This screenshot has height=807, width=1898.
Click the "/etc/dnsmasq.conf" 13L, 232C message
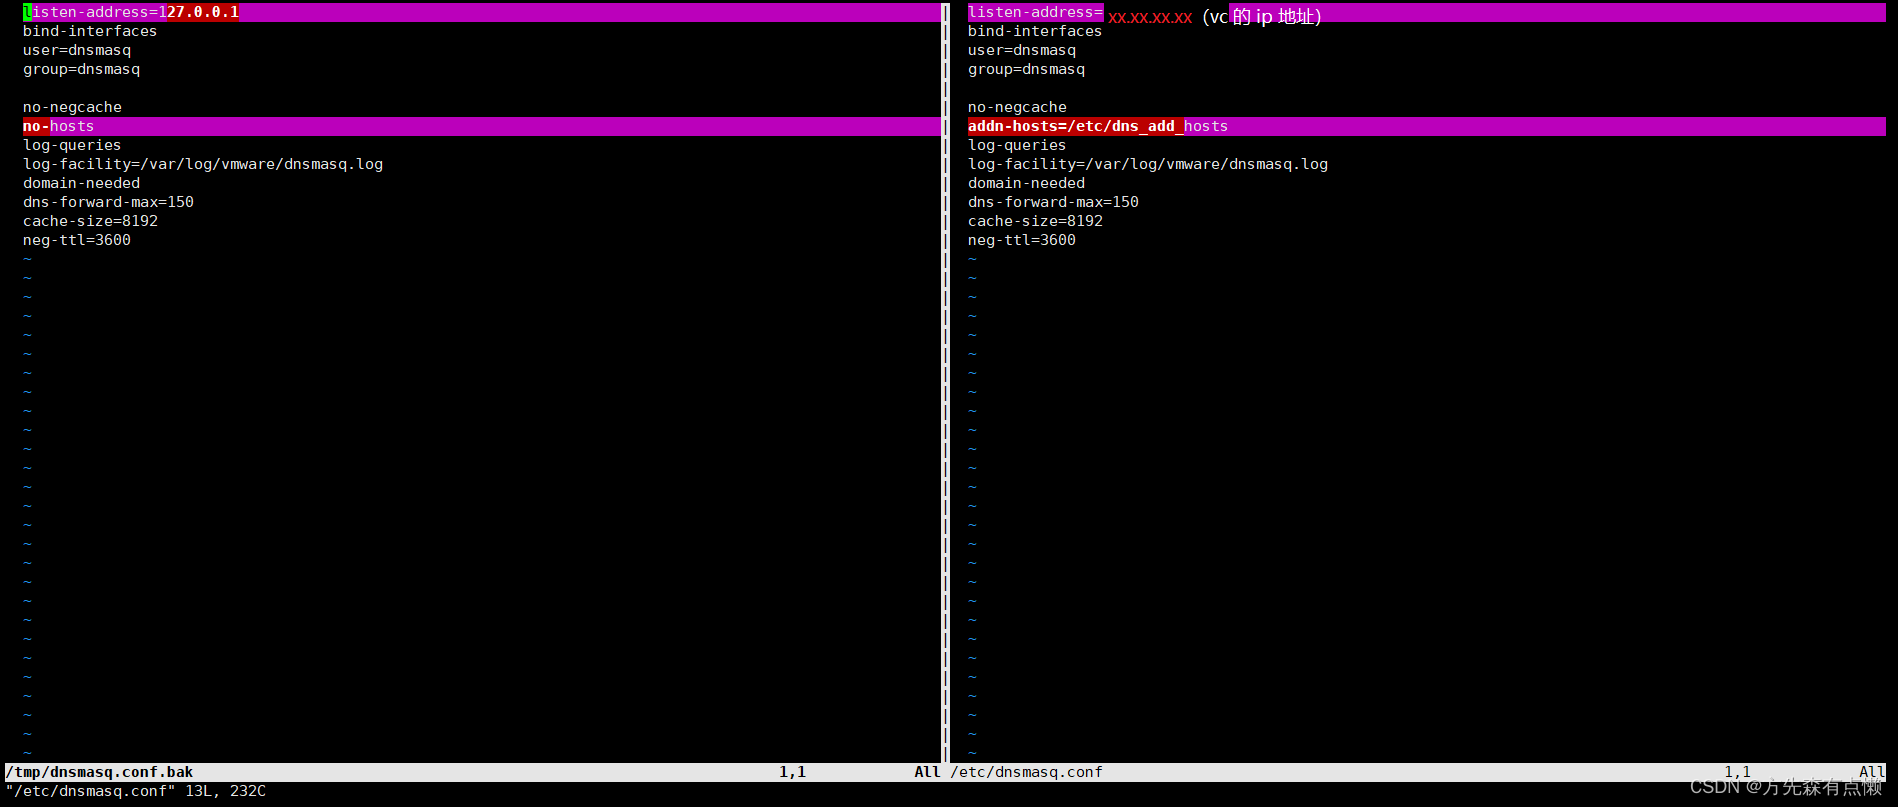[136, 791]
